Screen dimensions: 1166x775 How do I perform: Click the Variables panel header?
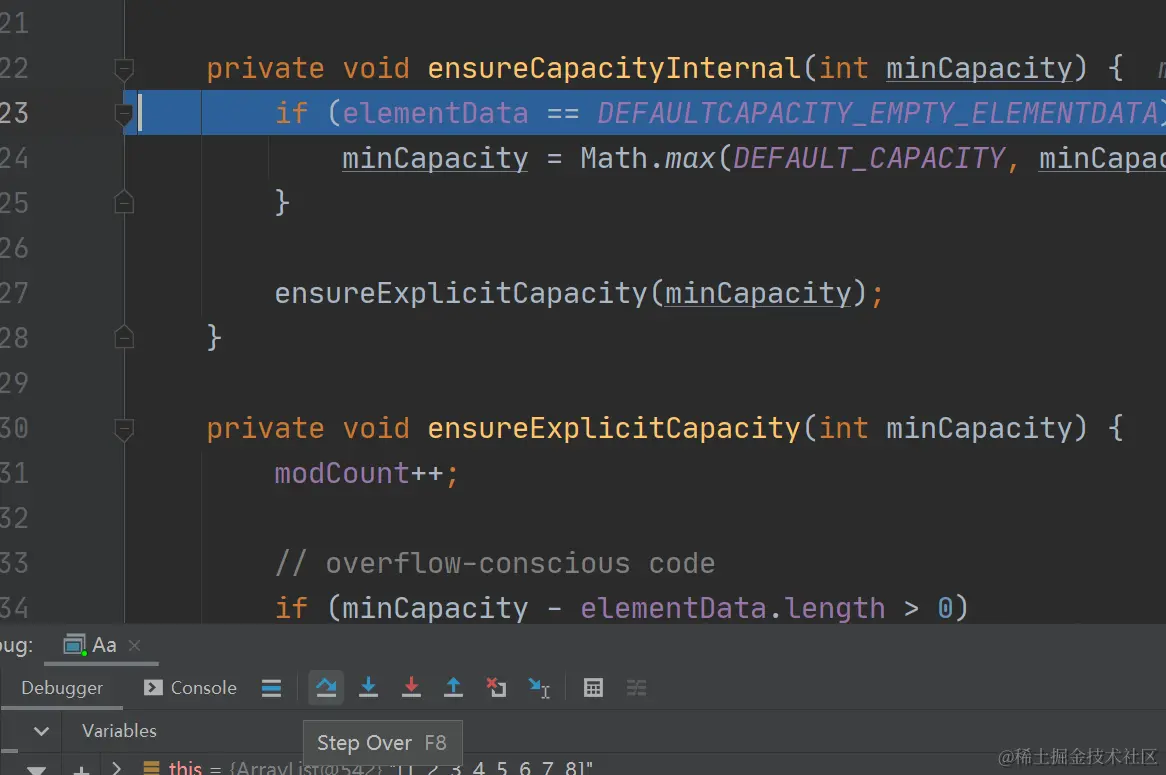(x=119, y=731)
